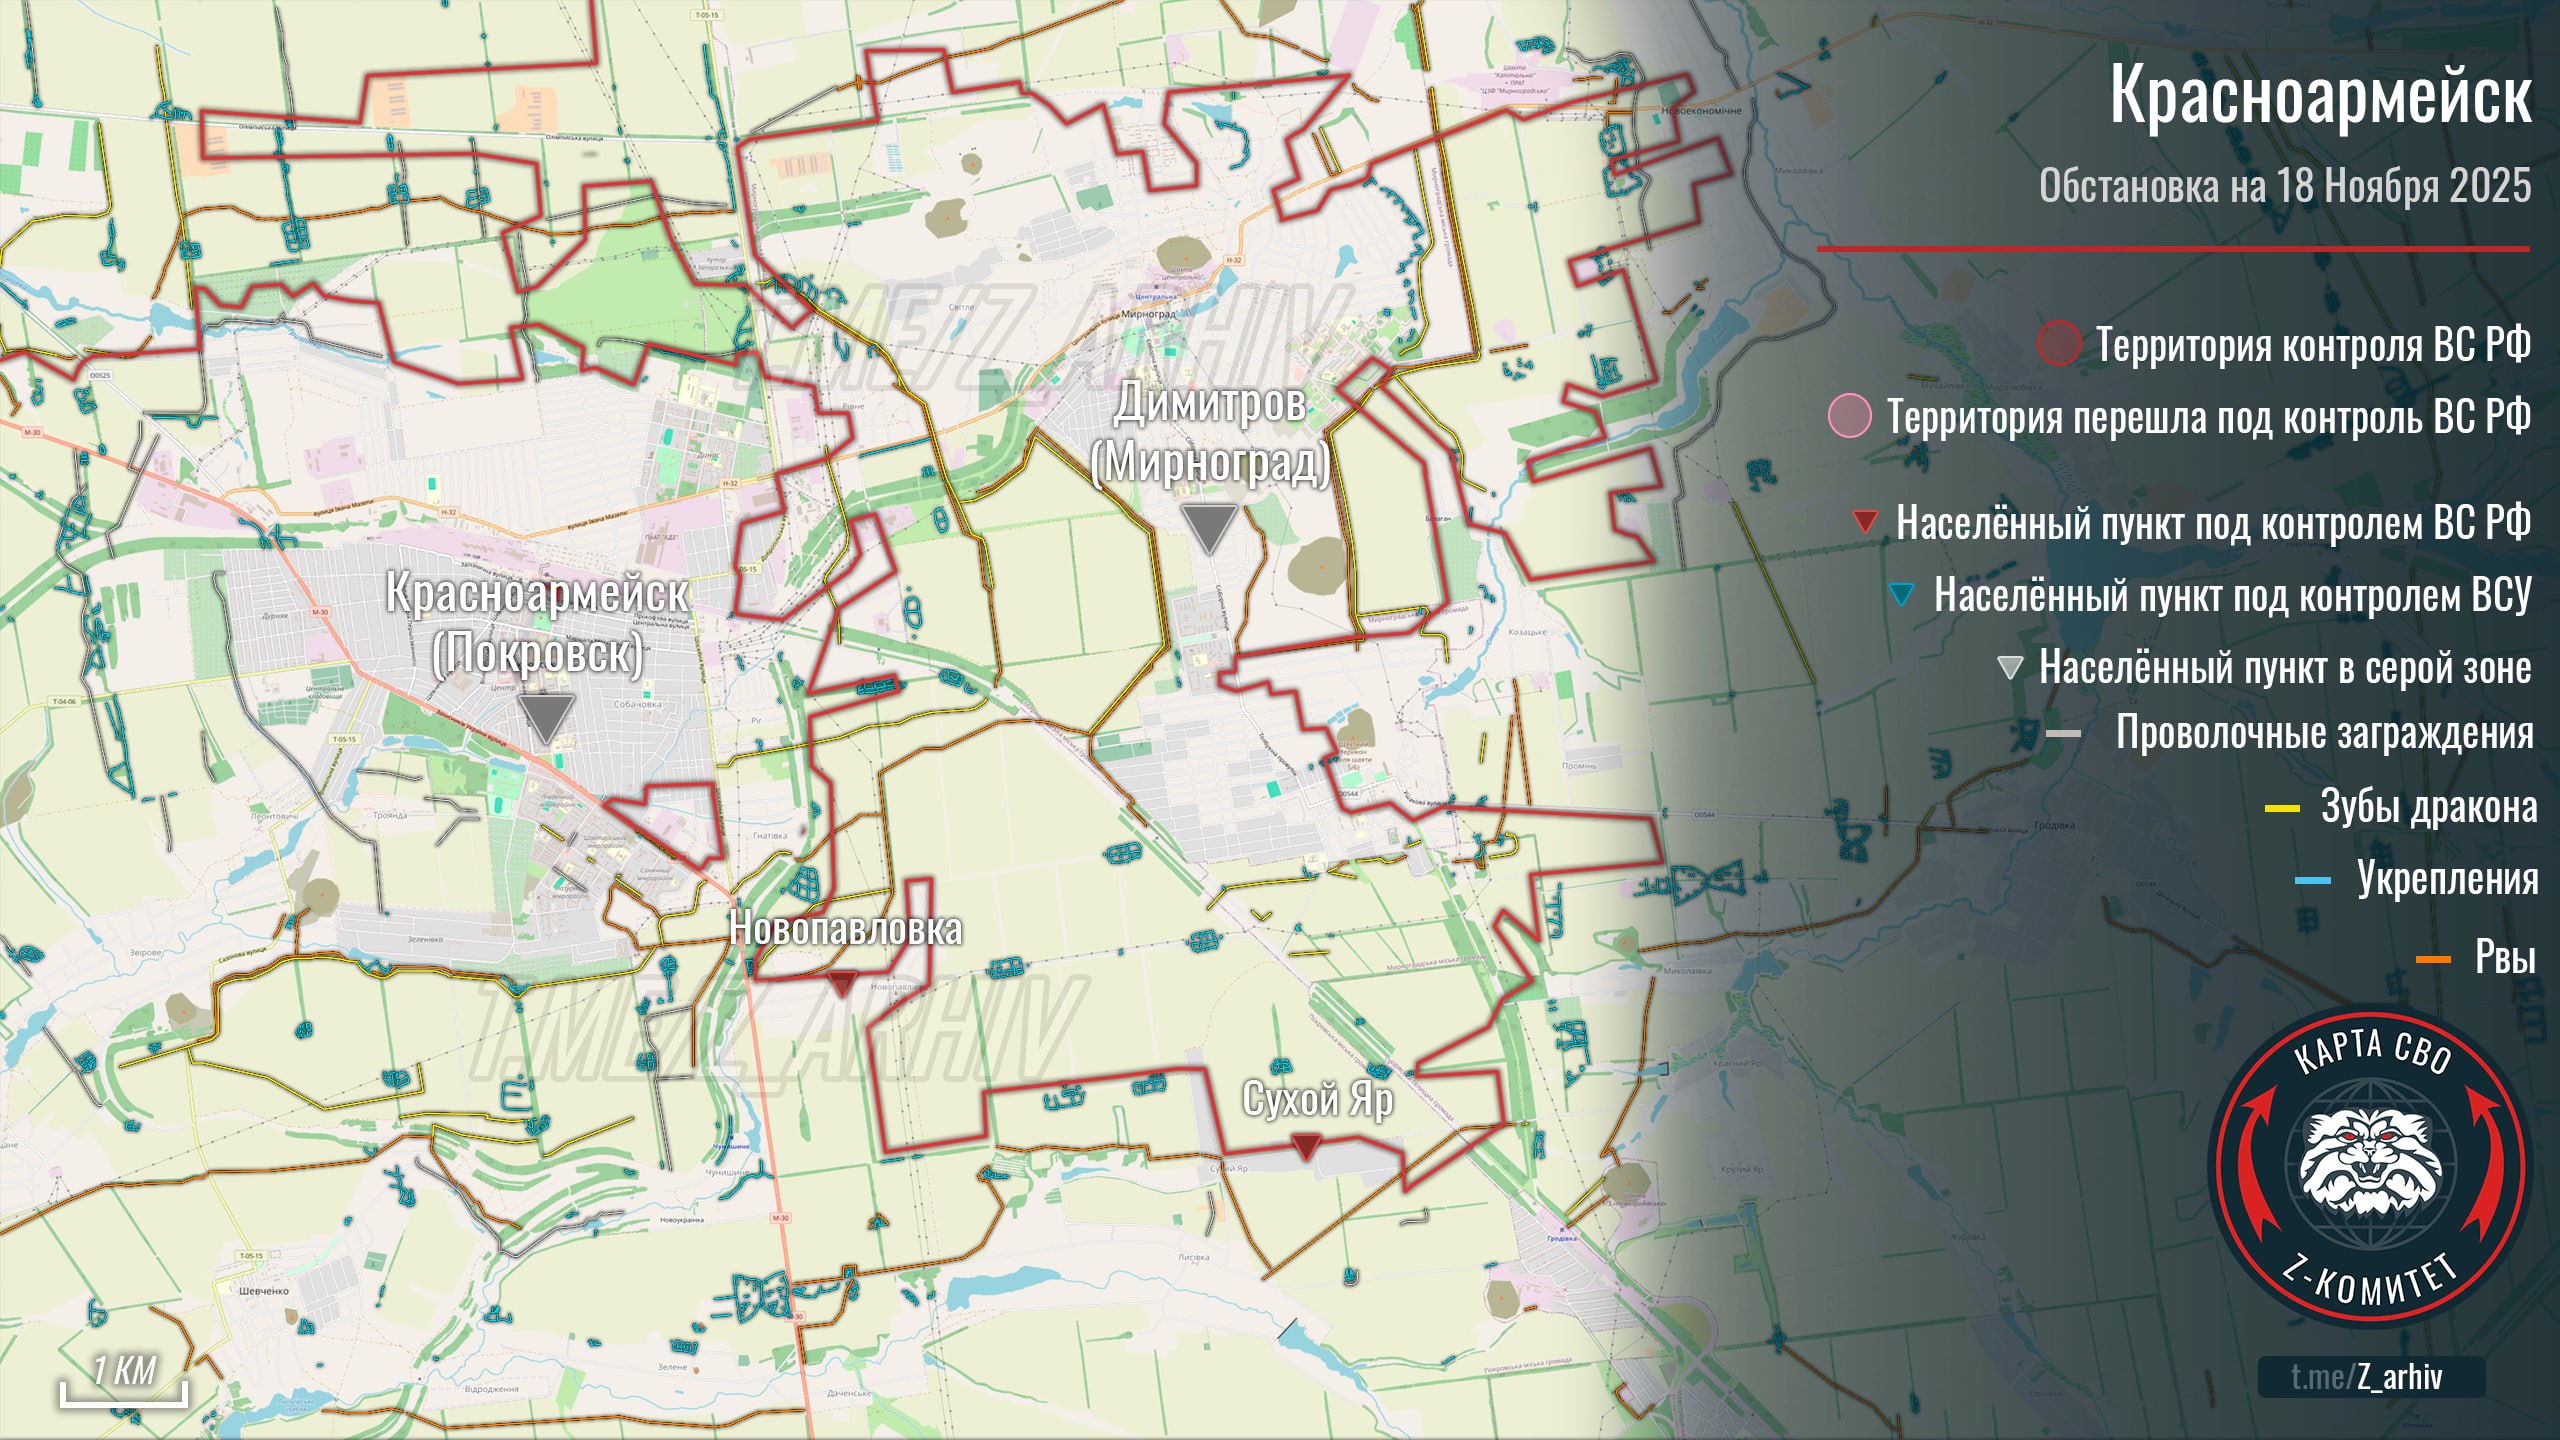Click the pink circle for Территория перешла под контроль
The image size is (2560, 1440).
tap(1849, 415)
